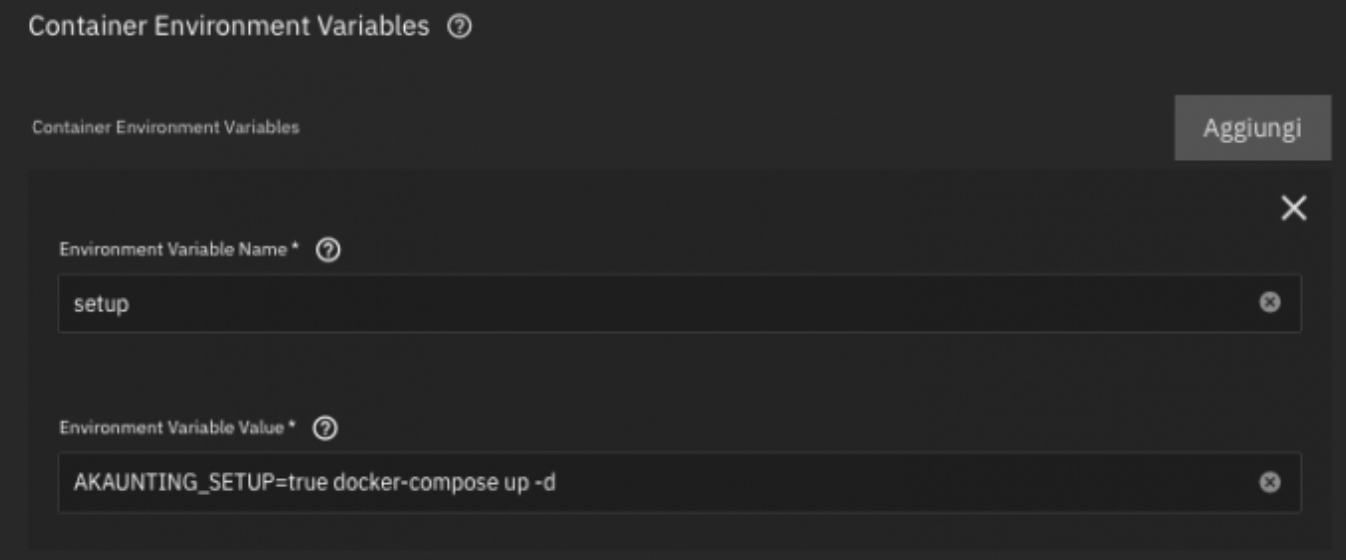
Task: Open help icon beside Container Environment Variables heading
Action: click(x=459, y=28)
